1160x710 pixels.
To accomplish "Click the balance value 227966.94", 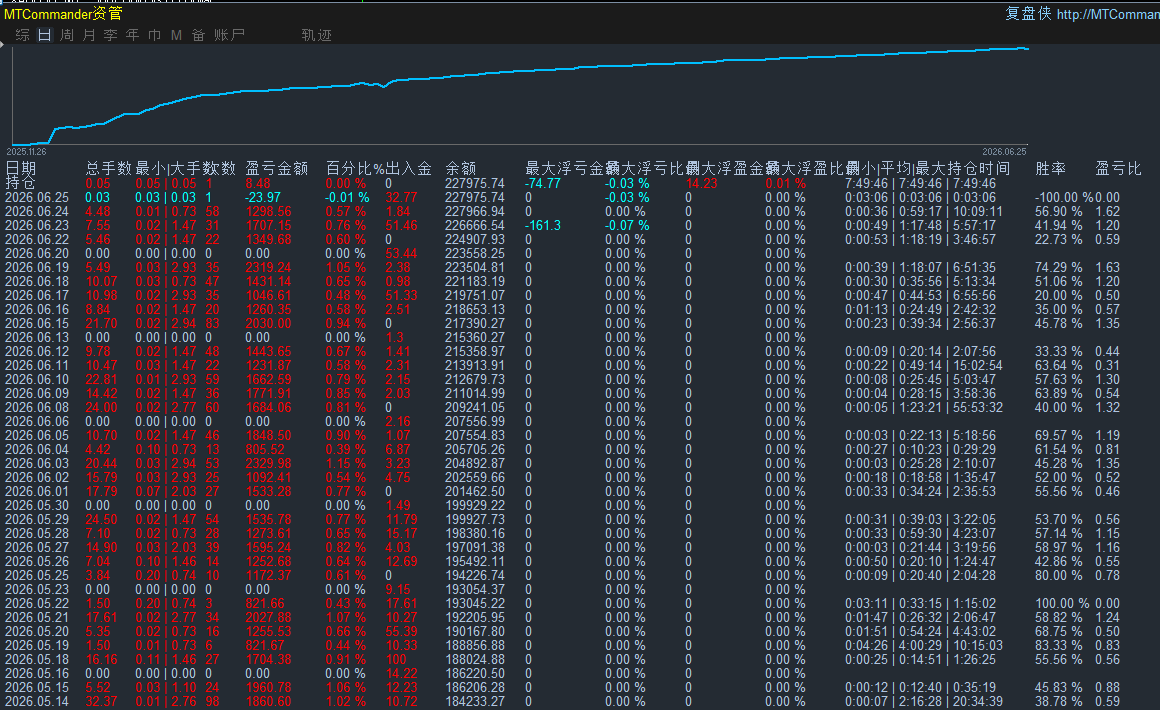I will tap(475, 212).
